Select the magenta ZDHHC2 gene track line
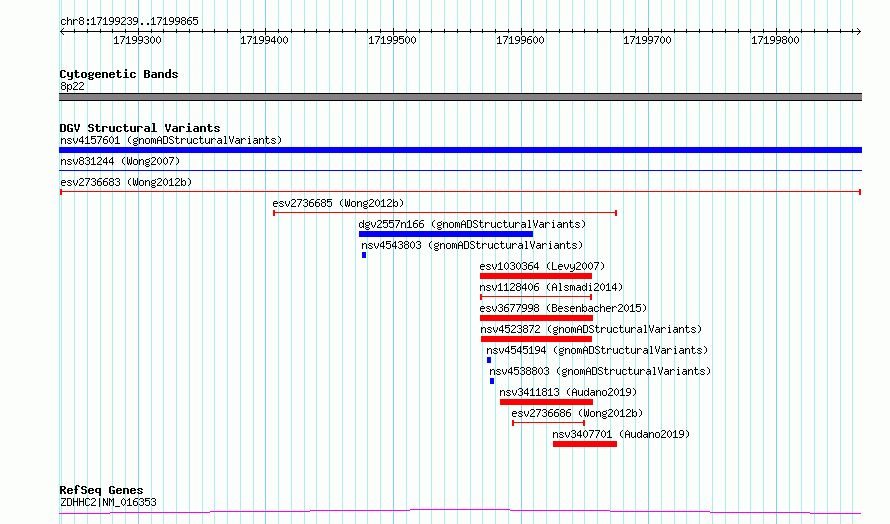890x524 pixels. click(x=460, y=512)
